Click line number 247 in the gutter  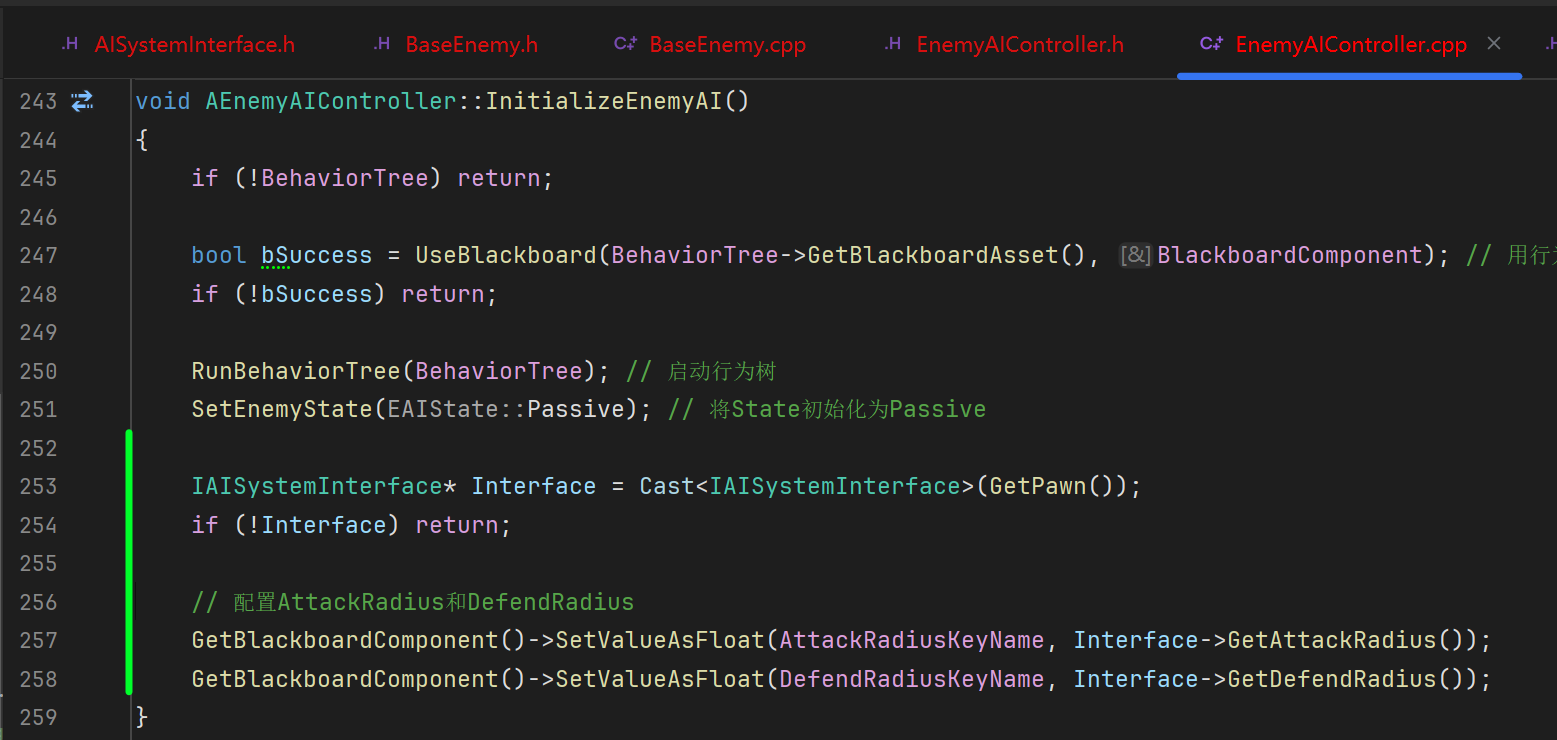coord(38,256)
